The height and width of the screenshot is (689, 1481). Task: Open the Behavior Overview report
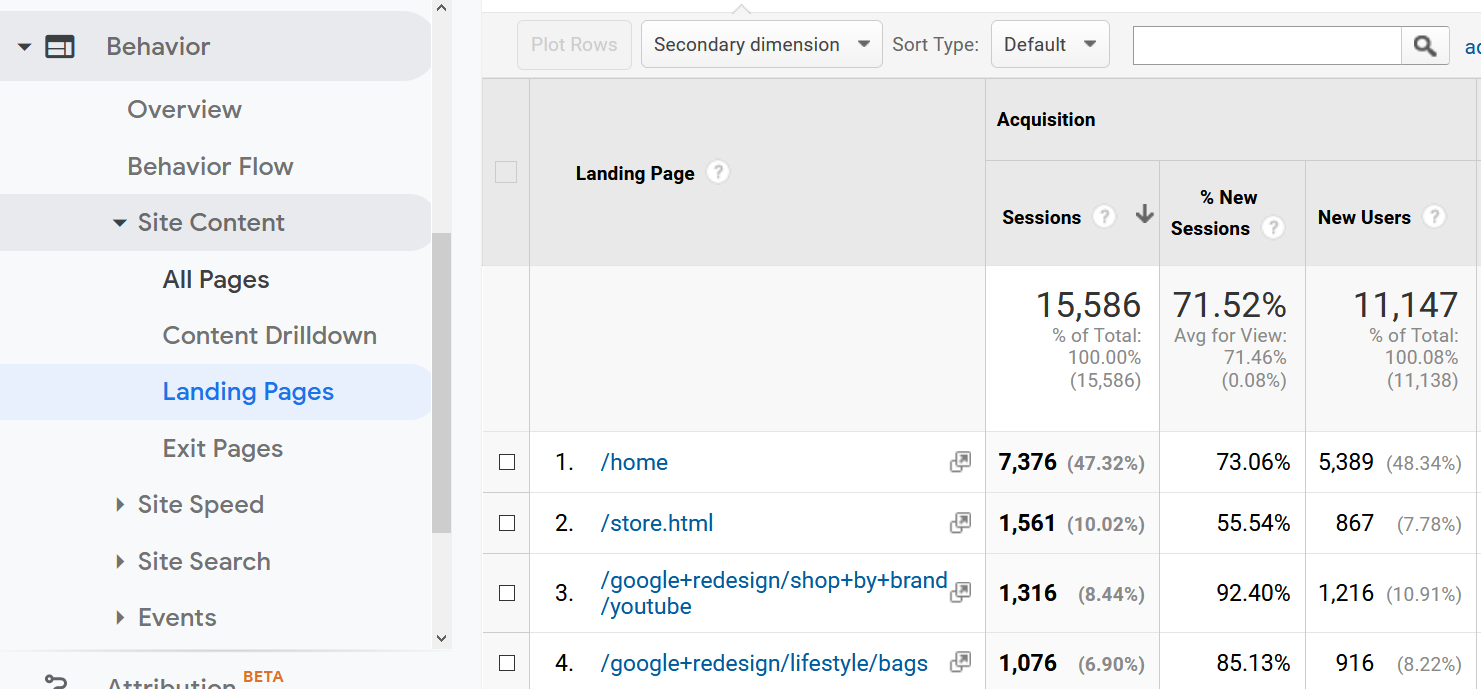pos(184,110)
